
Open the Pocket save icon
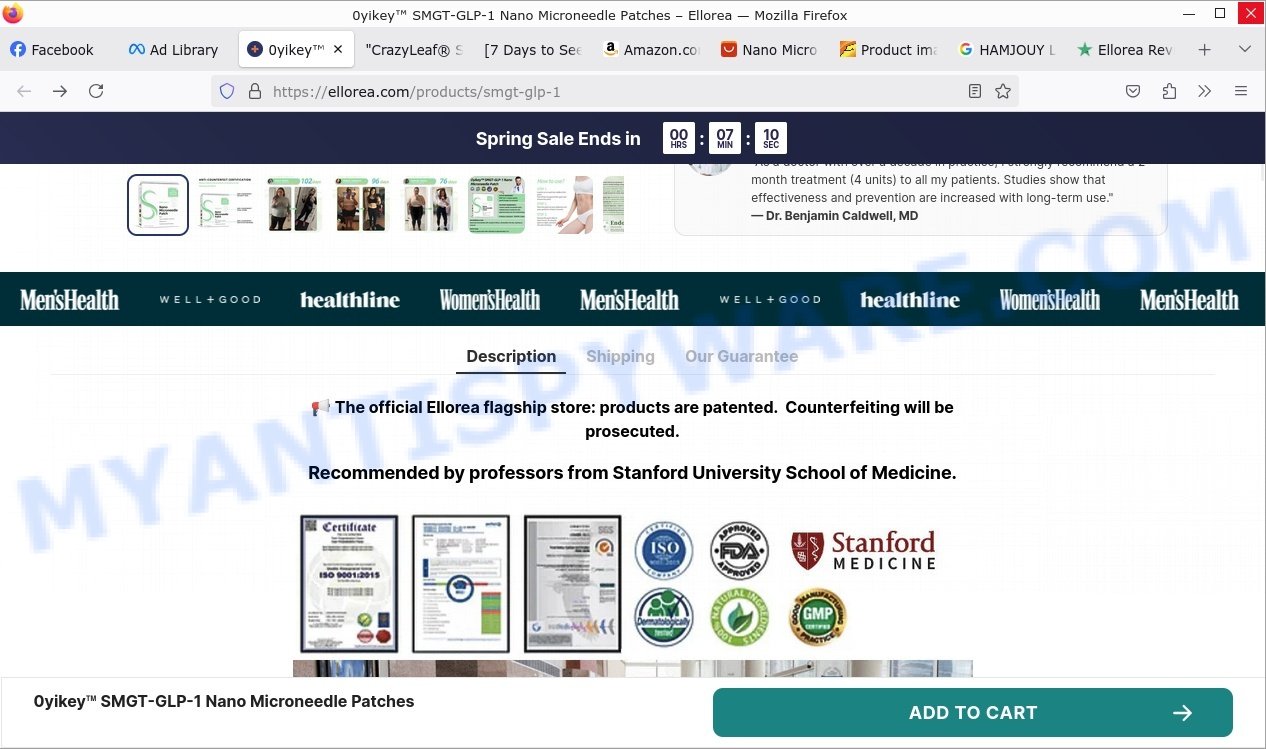pyautogui.click(x=1133, y=91)
